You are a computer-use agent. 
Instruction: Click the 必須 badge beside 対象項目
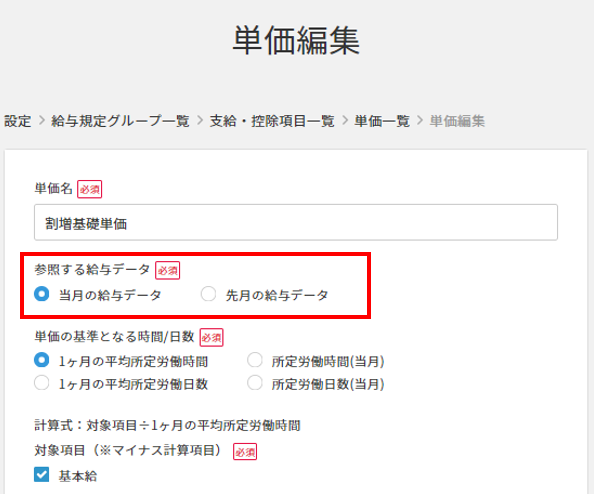245,452
